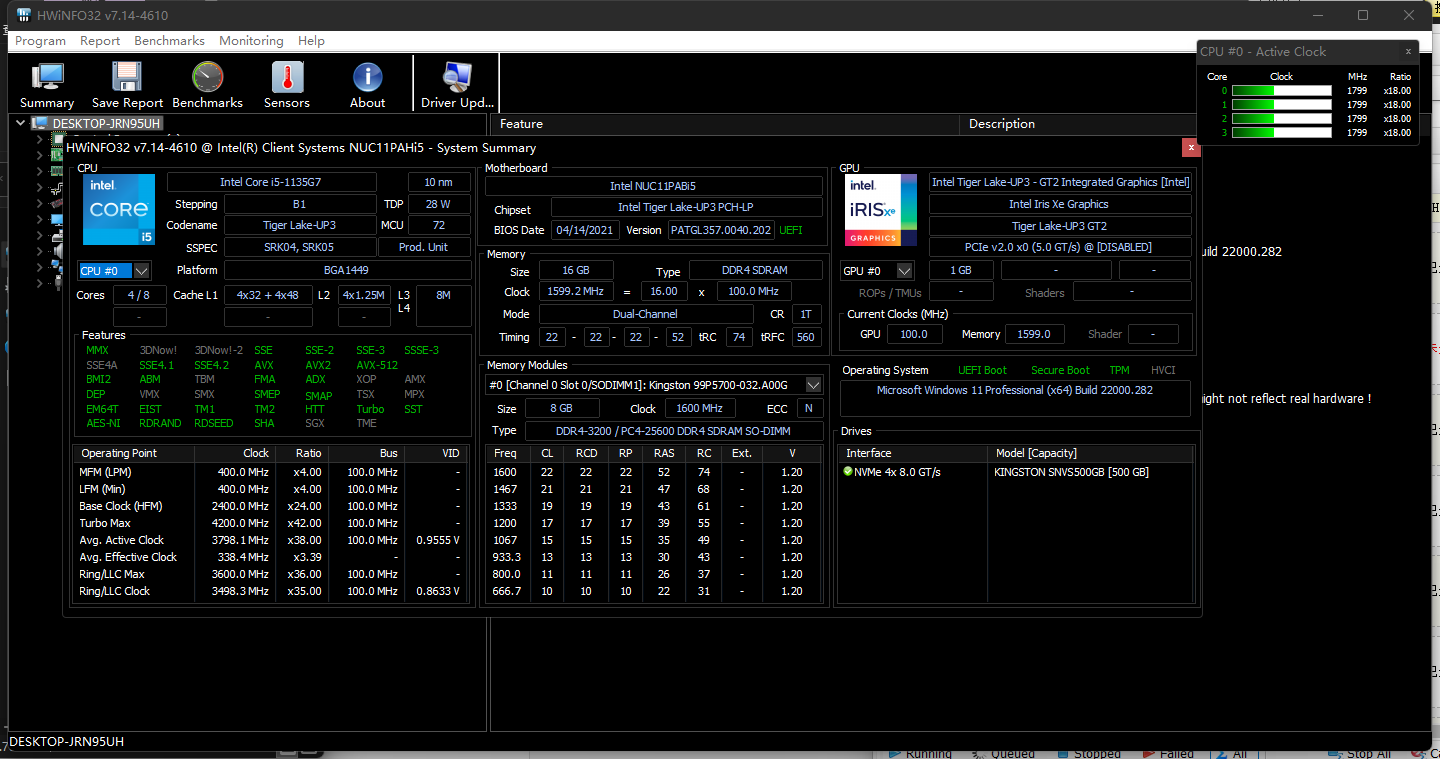Click the Description column header
Image resolution: width=1440 pixels, height=759 pixels.
pos(1001,124)
